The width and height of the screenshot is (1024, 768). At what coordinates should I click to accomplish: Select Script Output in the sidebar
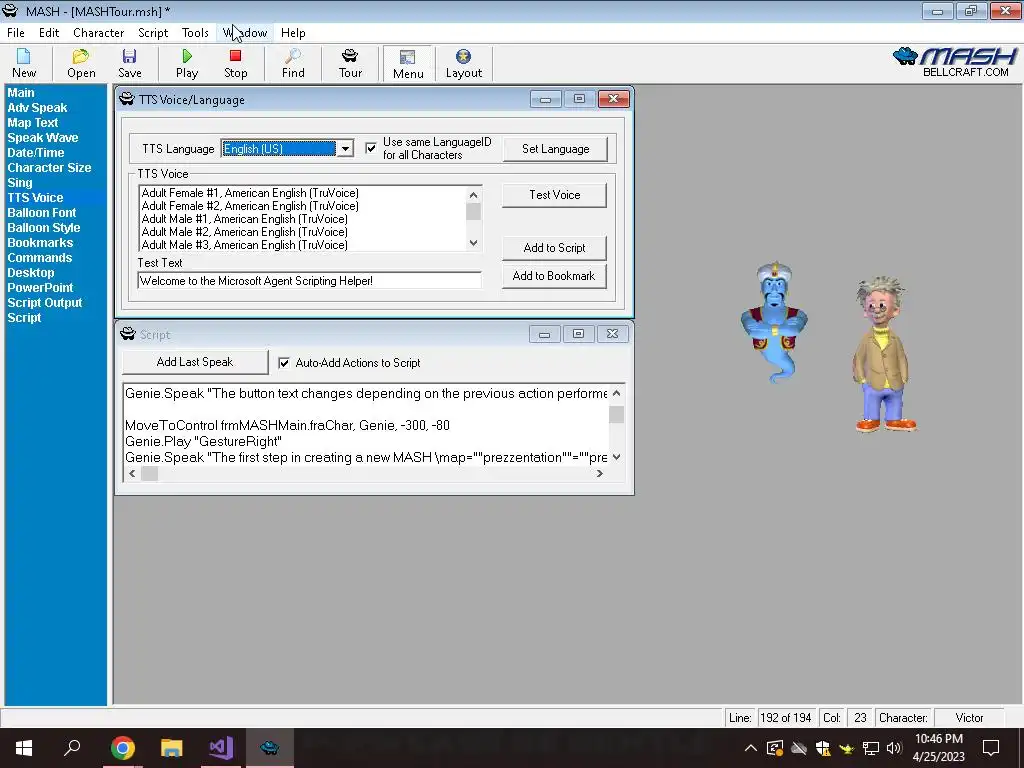(44, 303)
